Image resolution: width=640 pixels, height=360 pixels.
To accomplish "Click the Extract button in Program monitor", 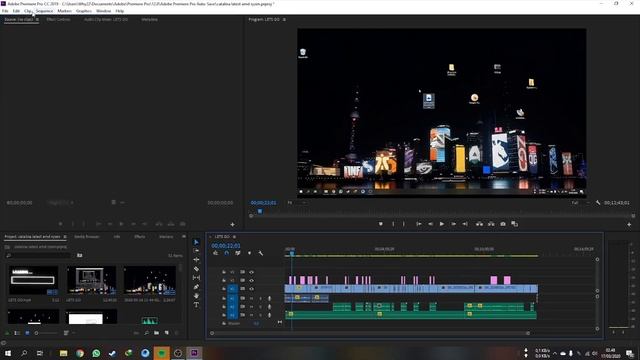I will (x=491, y=224).
